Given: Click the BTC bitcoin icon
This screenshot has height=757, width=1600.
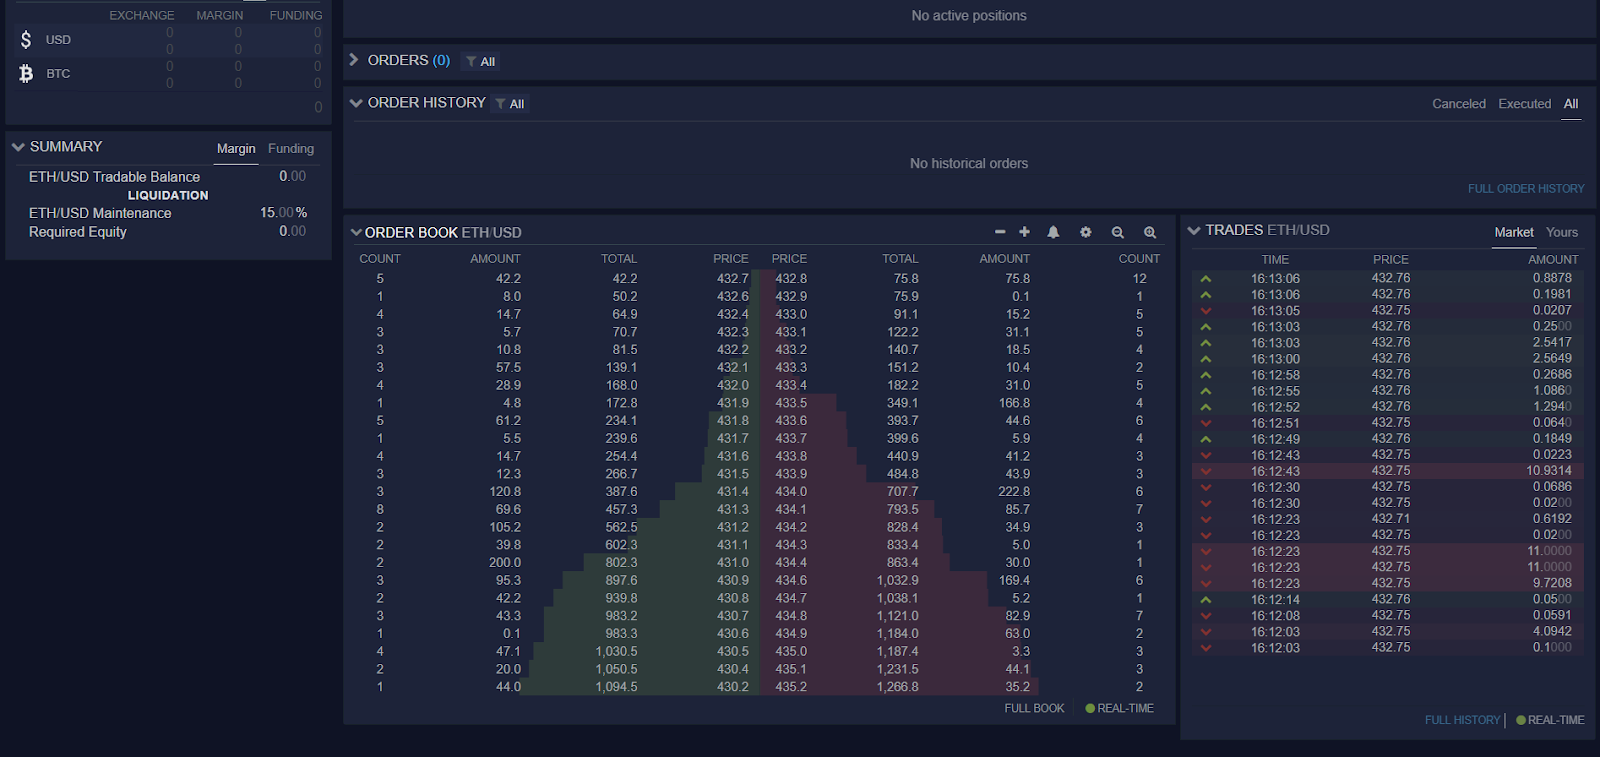Looking at the screenshot, I should [x=26, y=73].
